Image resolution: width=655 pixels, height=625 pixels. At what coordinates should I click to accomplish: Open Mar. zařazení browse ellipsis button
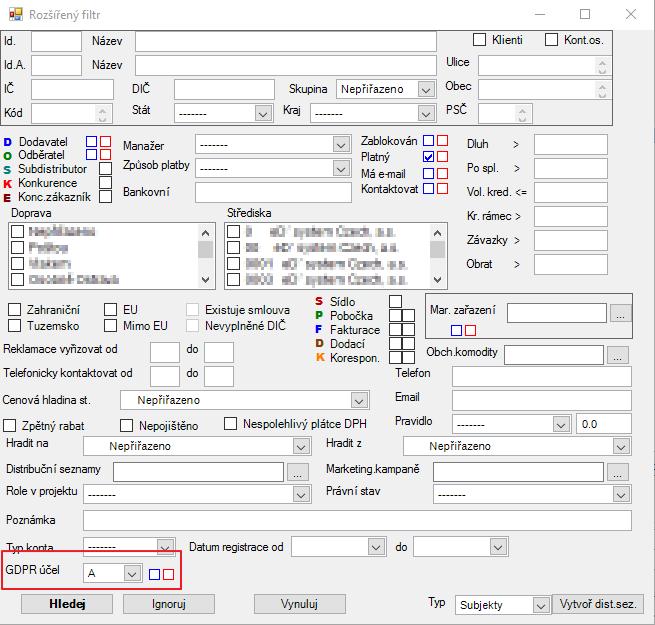point(620,313)
